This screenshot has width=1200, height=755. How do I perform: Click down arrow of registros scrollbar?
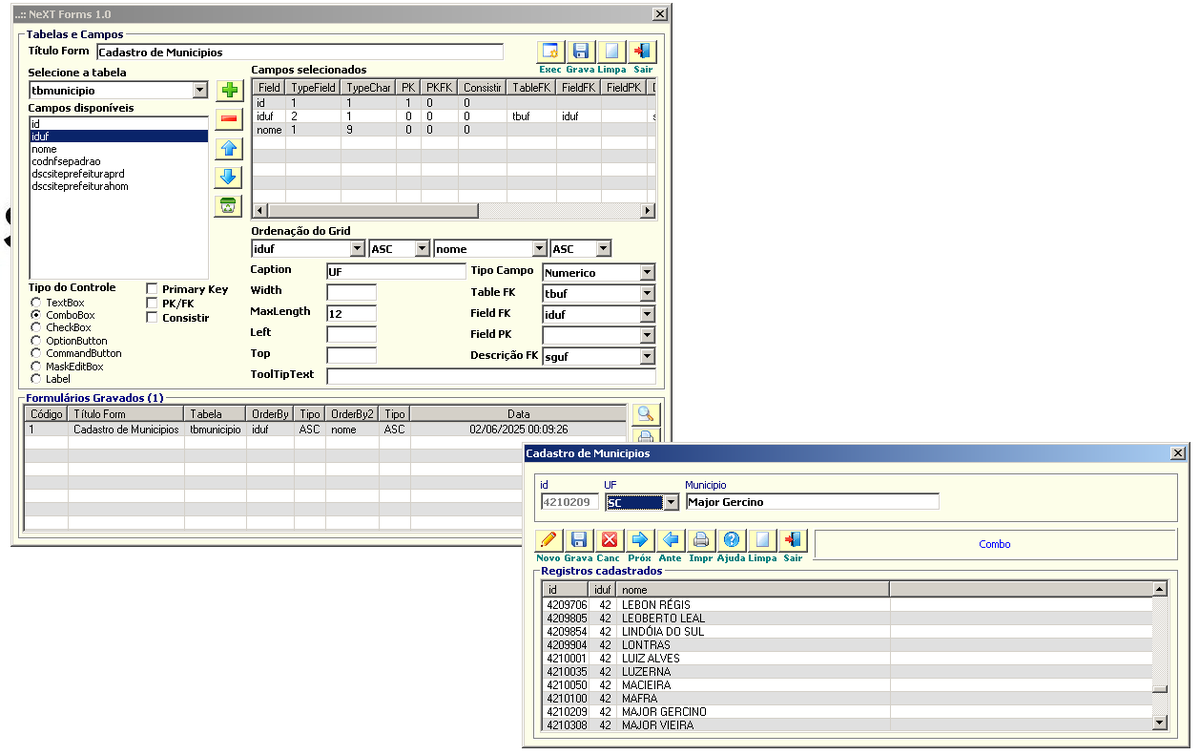[x=1159, y=723]
